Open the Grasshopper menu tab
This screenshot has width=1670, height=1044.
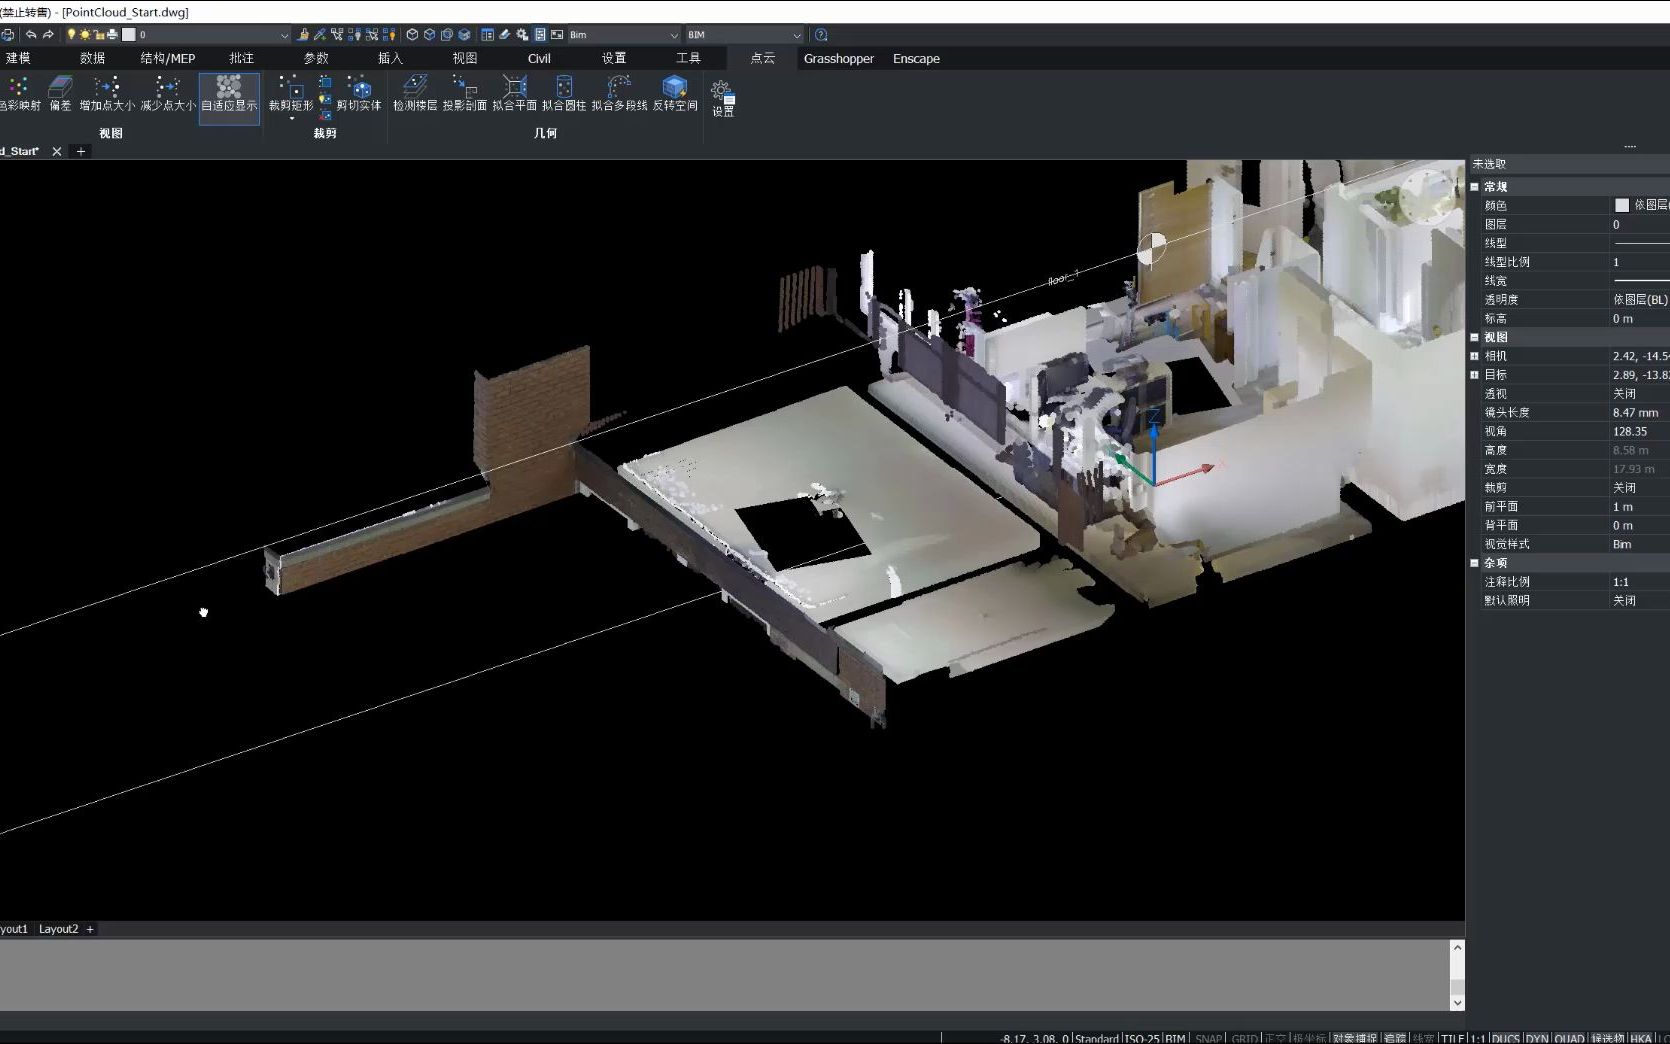click(x=839, y=57)
